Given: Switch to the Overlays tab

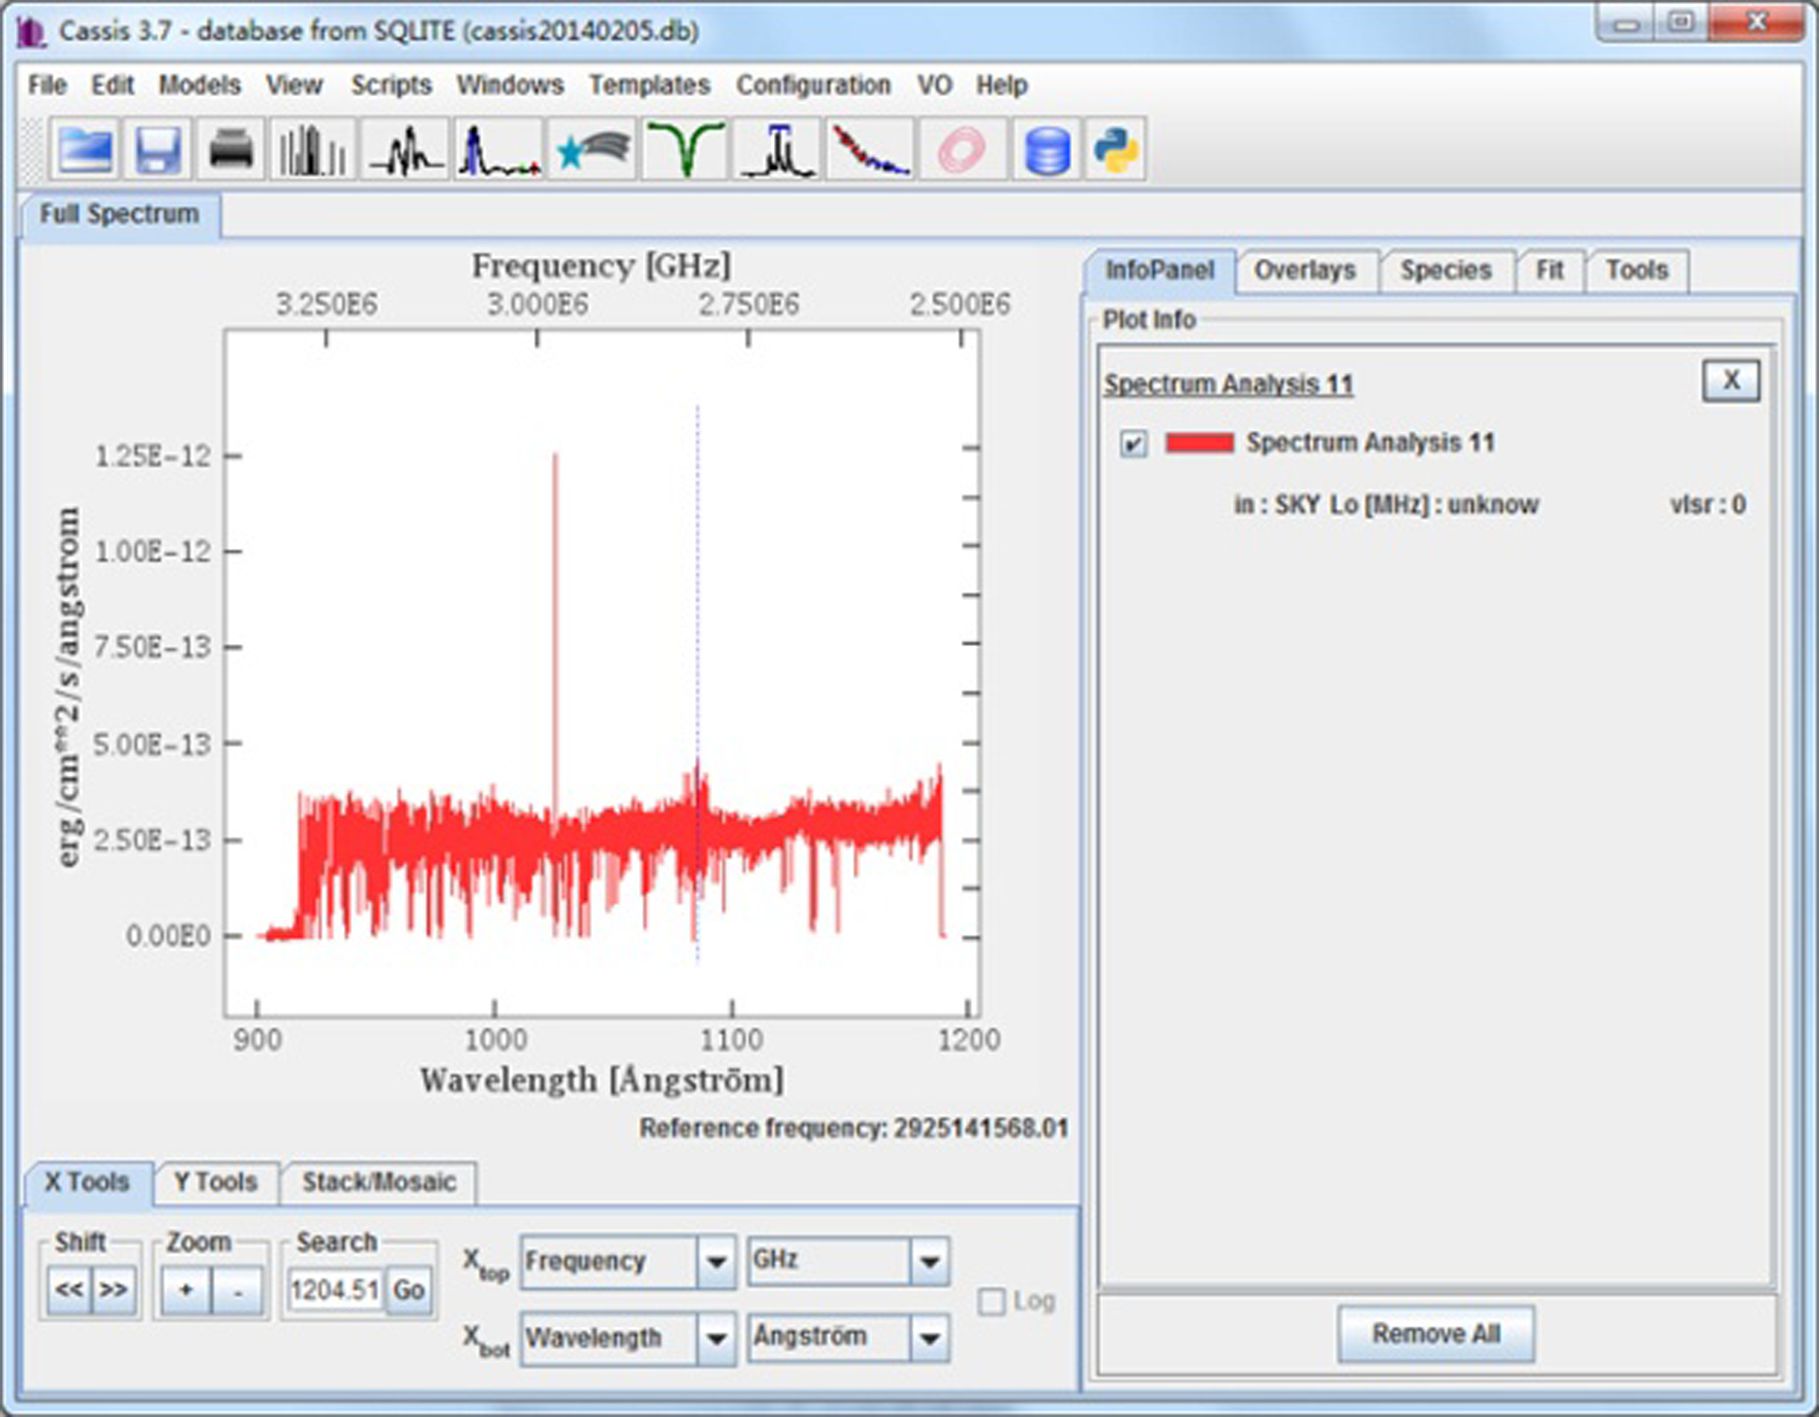Looking at the screenshot, I should point(1304,270).
